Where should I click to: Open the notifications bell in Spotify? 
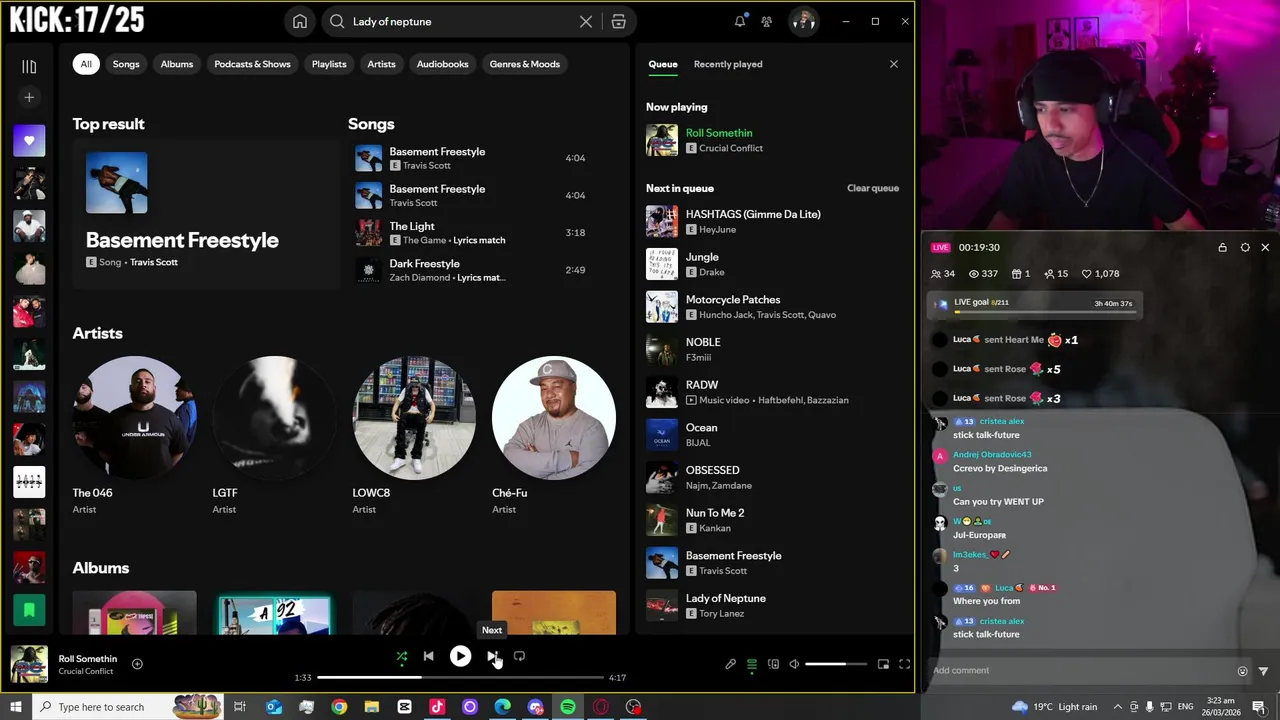click(x=740, y=21)
